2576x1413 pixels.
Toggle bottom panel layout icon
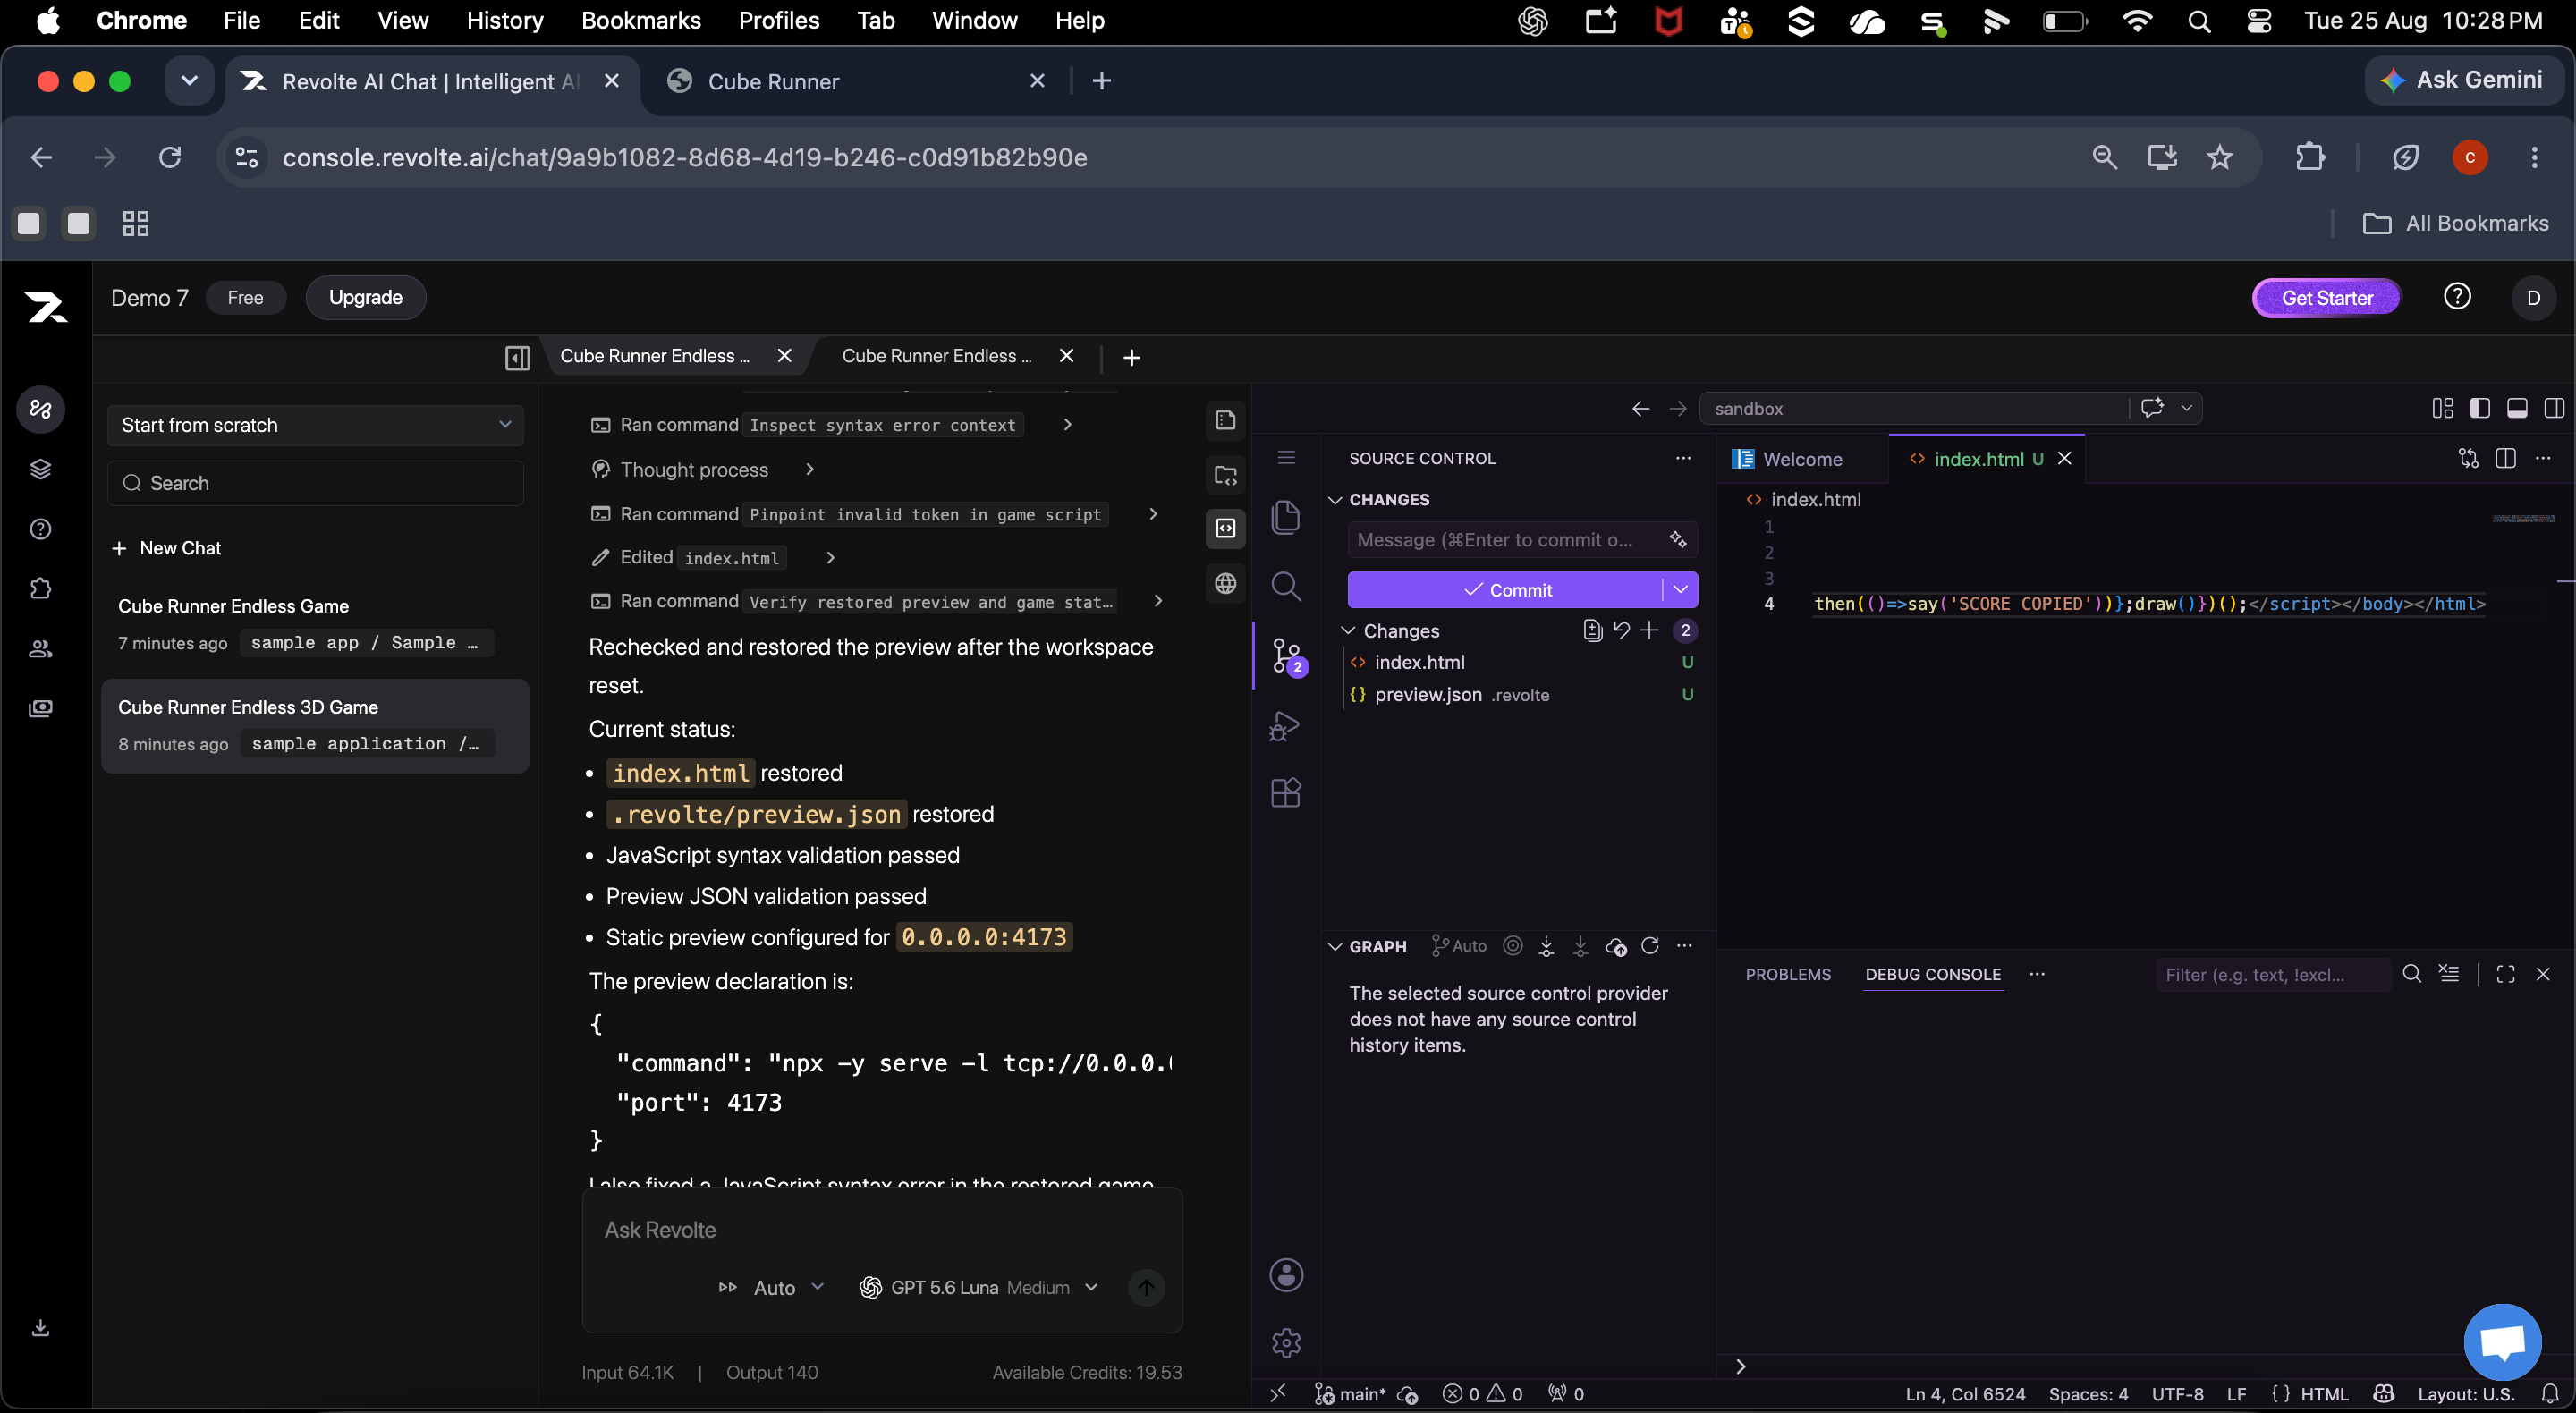pyautogui.click(x=2517, y=408)
